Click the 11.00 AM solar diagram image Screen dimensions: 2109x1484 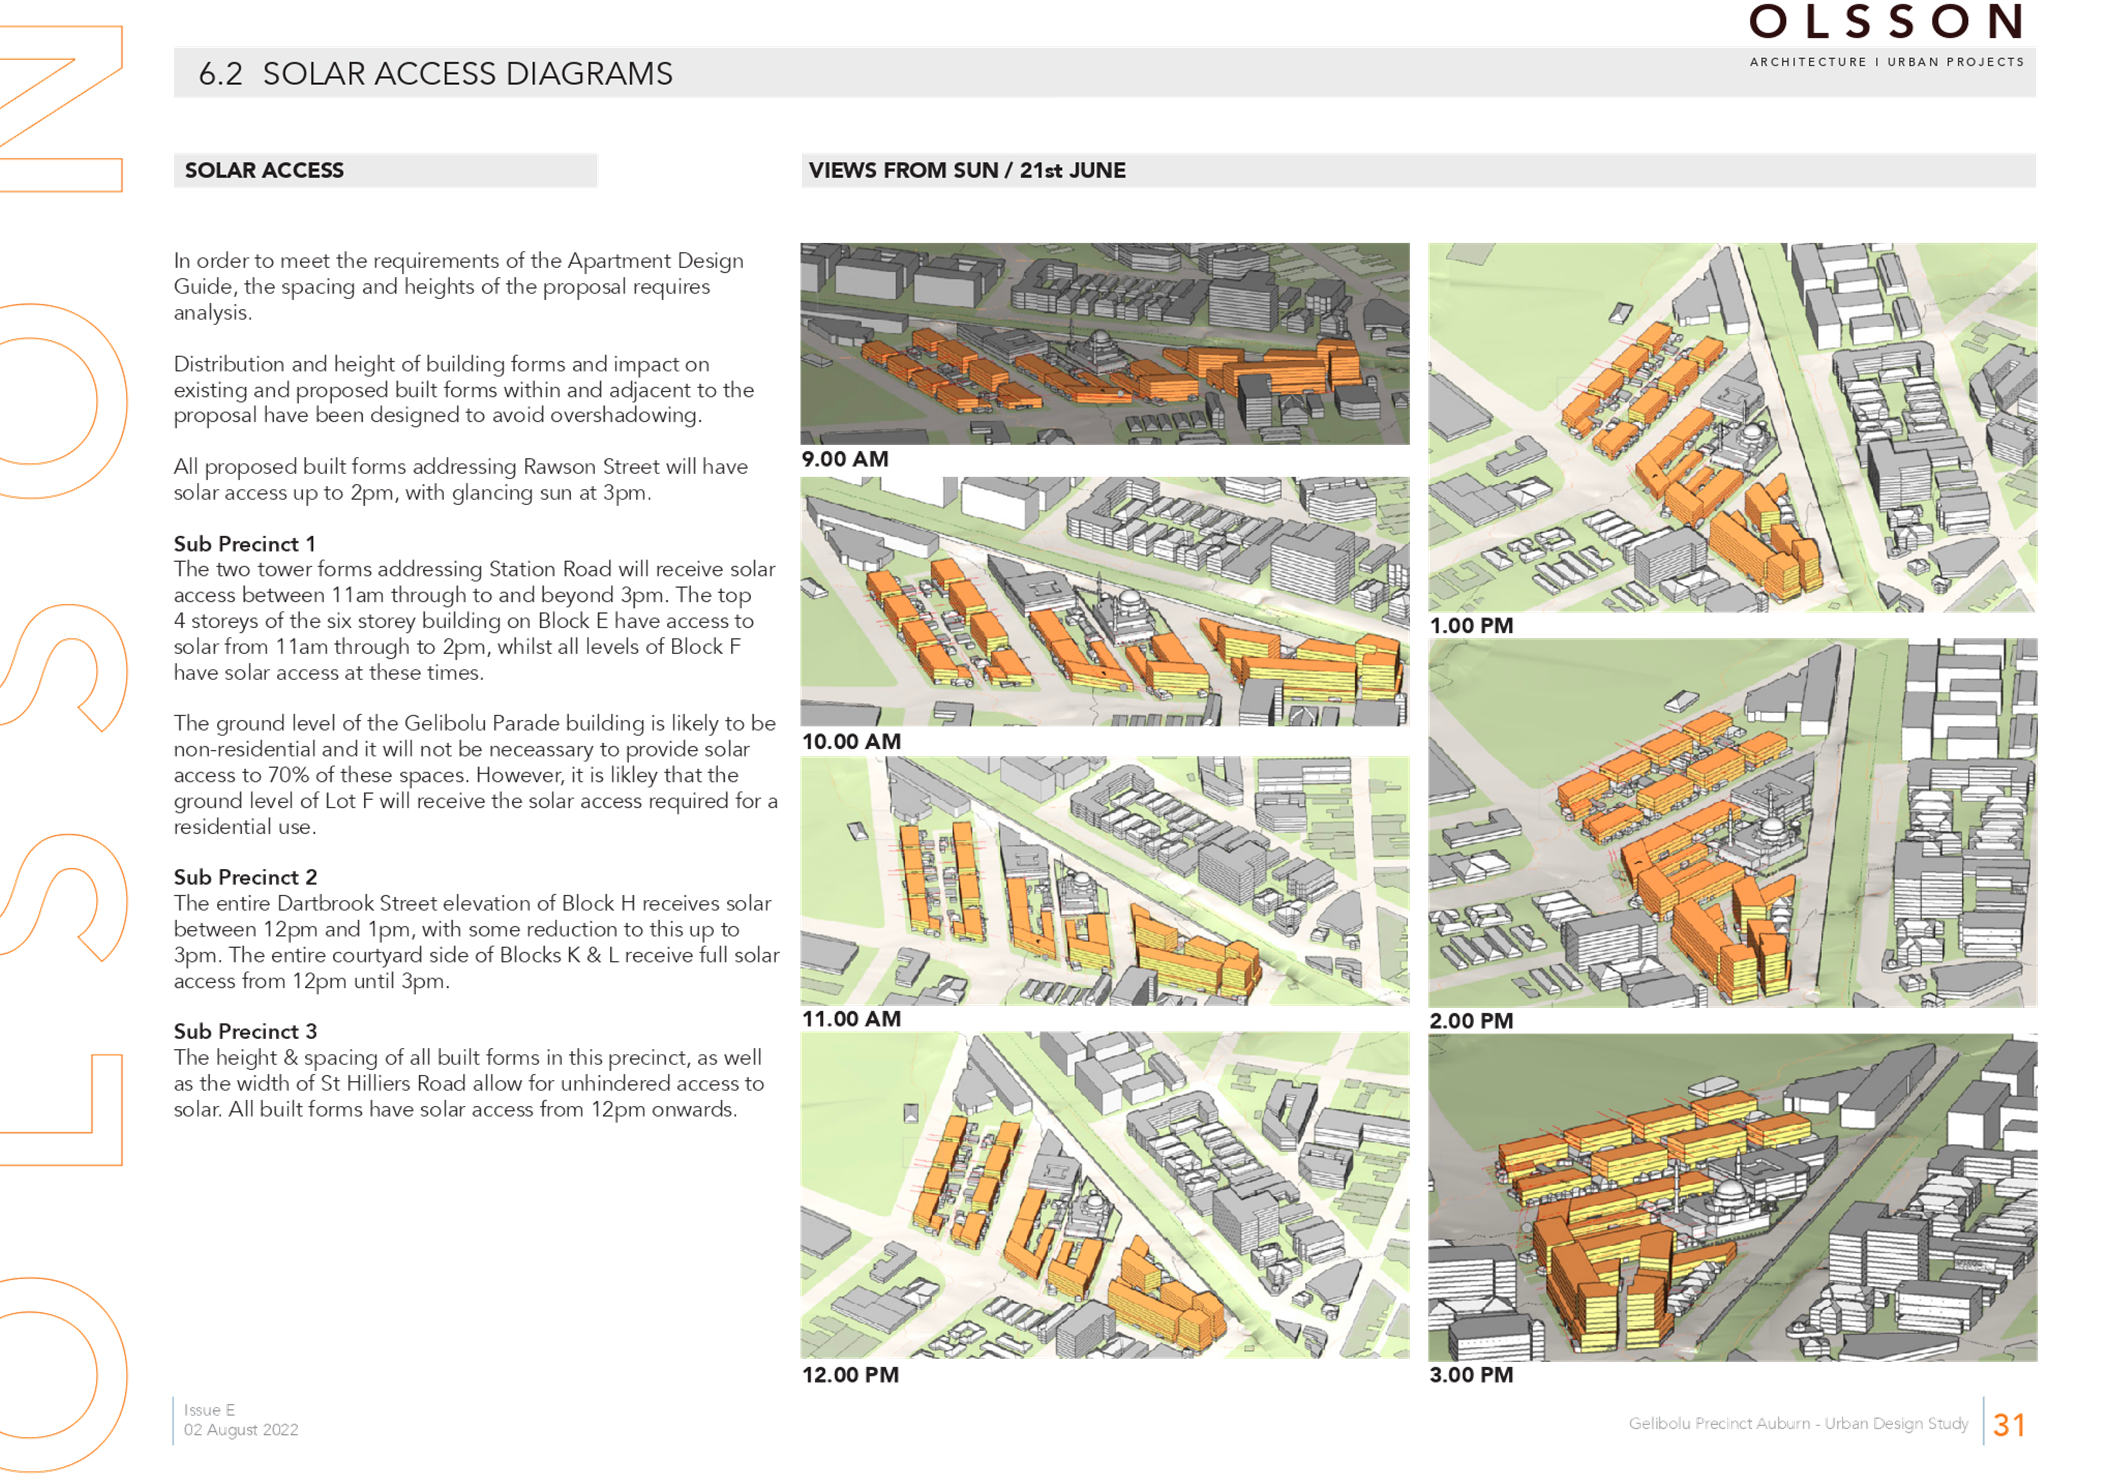[1104, 880]
